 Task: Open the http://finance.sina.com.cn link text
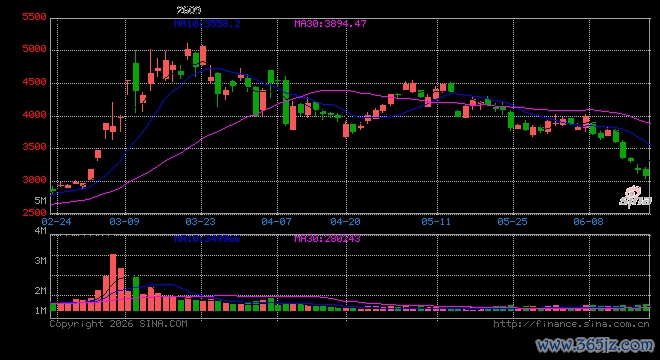[571, 324]
